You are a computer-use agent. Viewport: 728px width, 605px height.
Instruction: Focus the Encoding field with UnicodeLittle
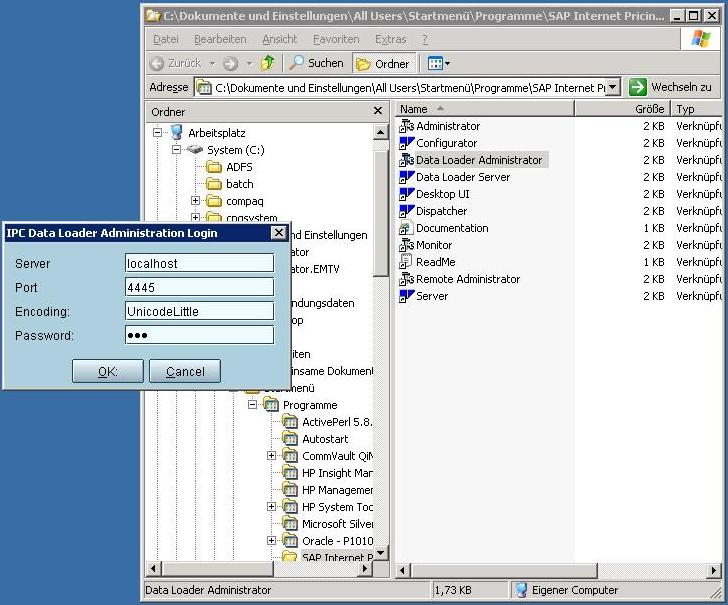pos(200,311)
